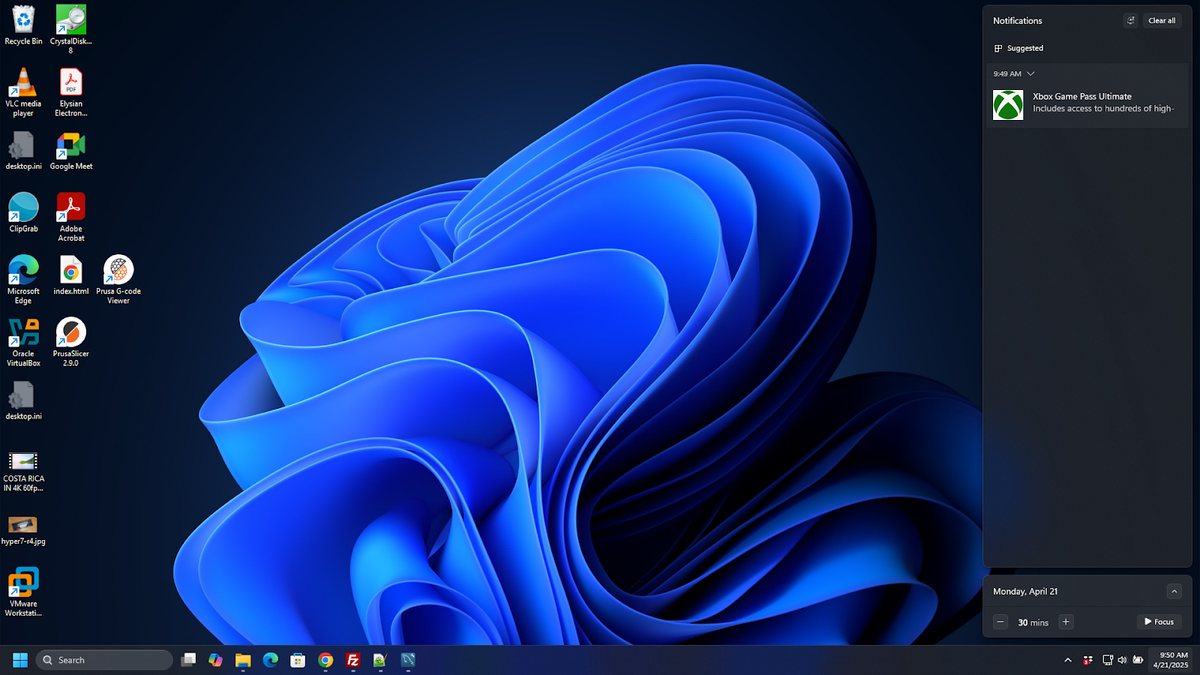1200x675 pixels.
Task: Collapse the calendar chevron beside Monday, April 21
Action: 1174,591
